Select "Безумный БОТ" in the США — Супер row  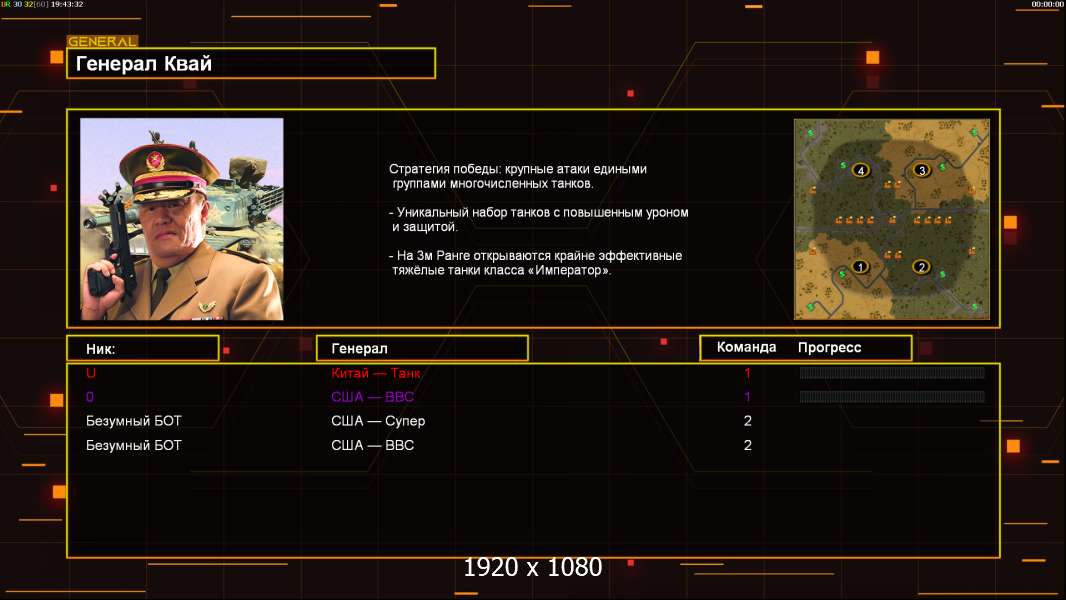click(134, 421)
